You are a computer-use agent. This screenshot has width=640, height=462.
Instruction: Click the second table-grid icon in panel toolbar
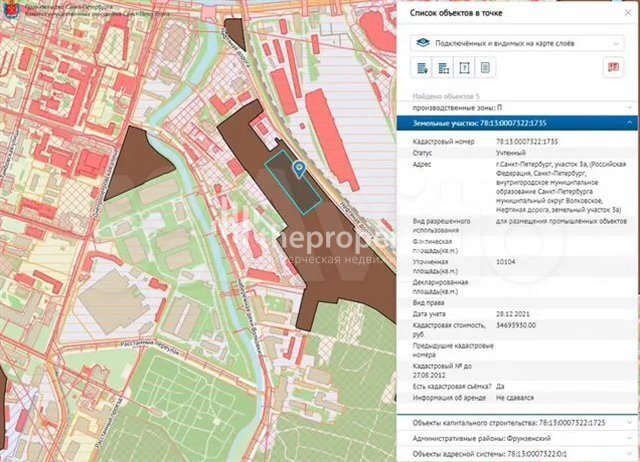(442, 68)
